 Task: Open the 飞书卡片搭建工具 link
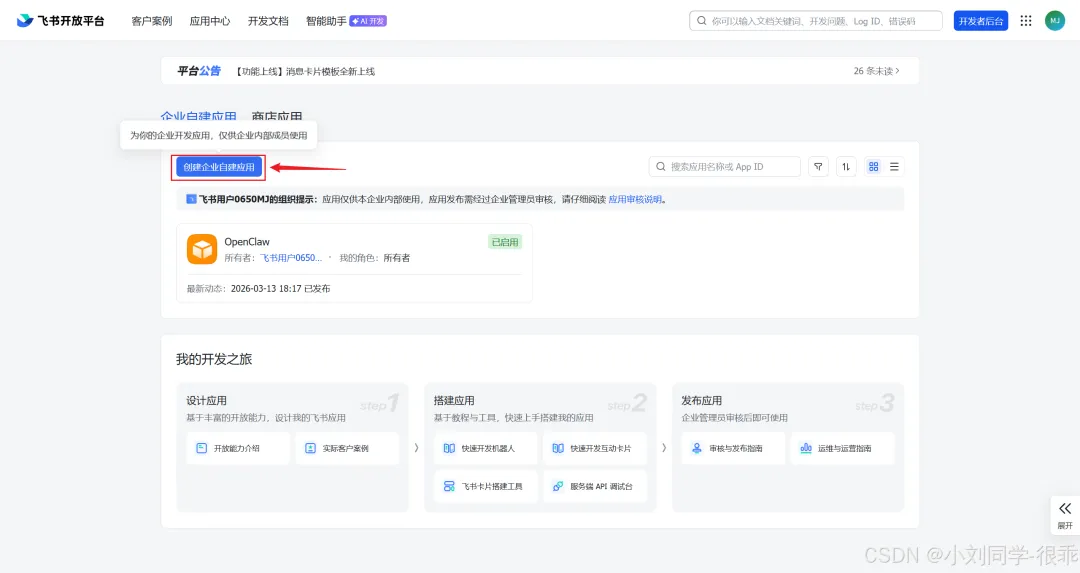tap(486, 486)
